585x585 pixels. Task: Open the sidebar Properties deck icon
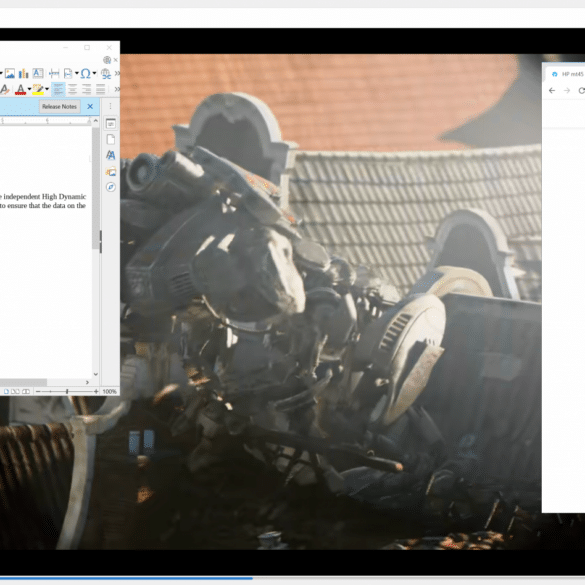tap(111, 123)
